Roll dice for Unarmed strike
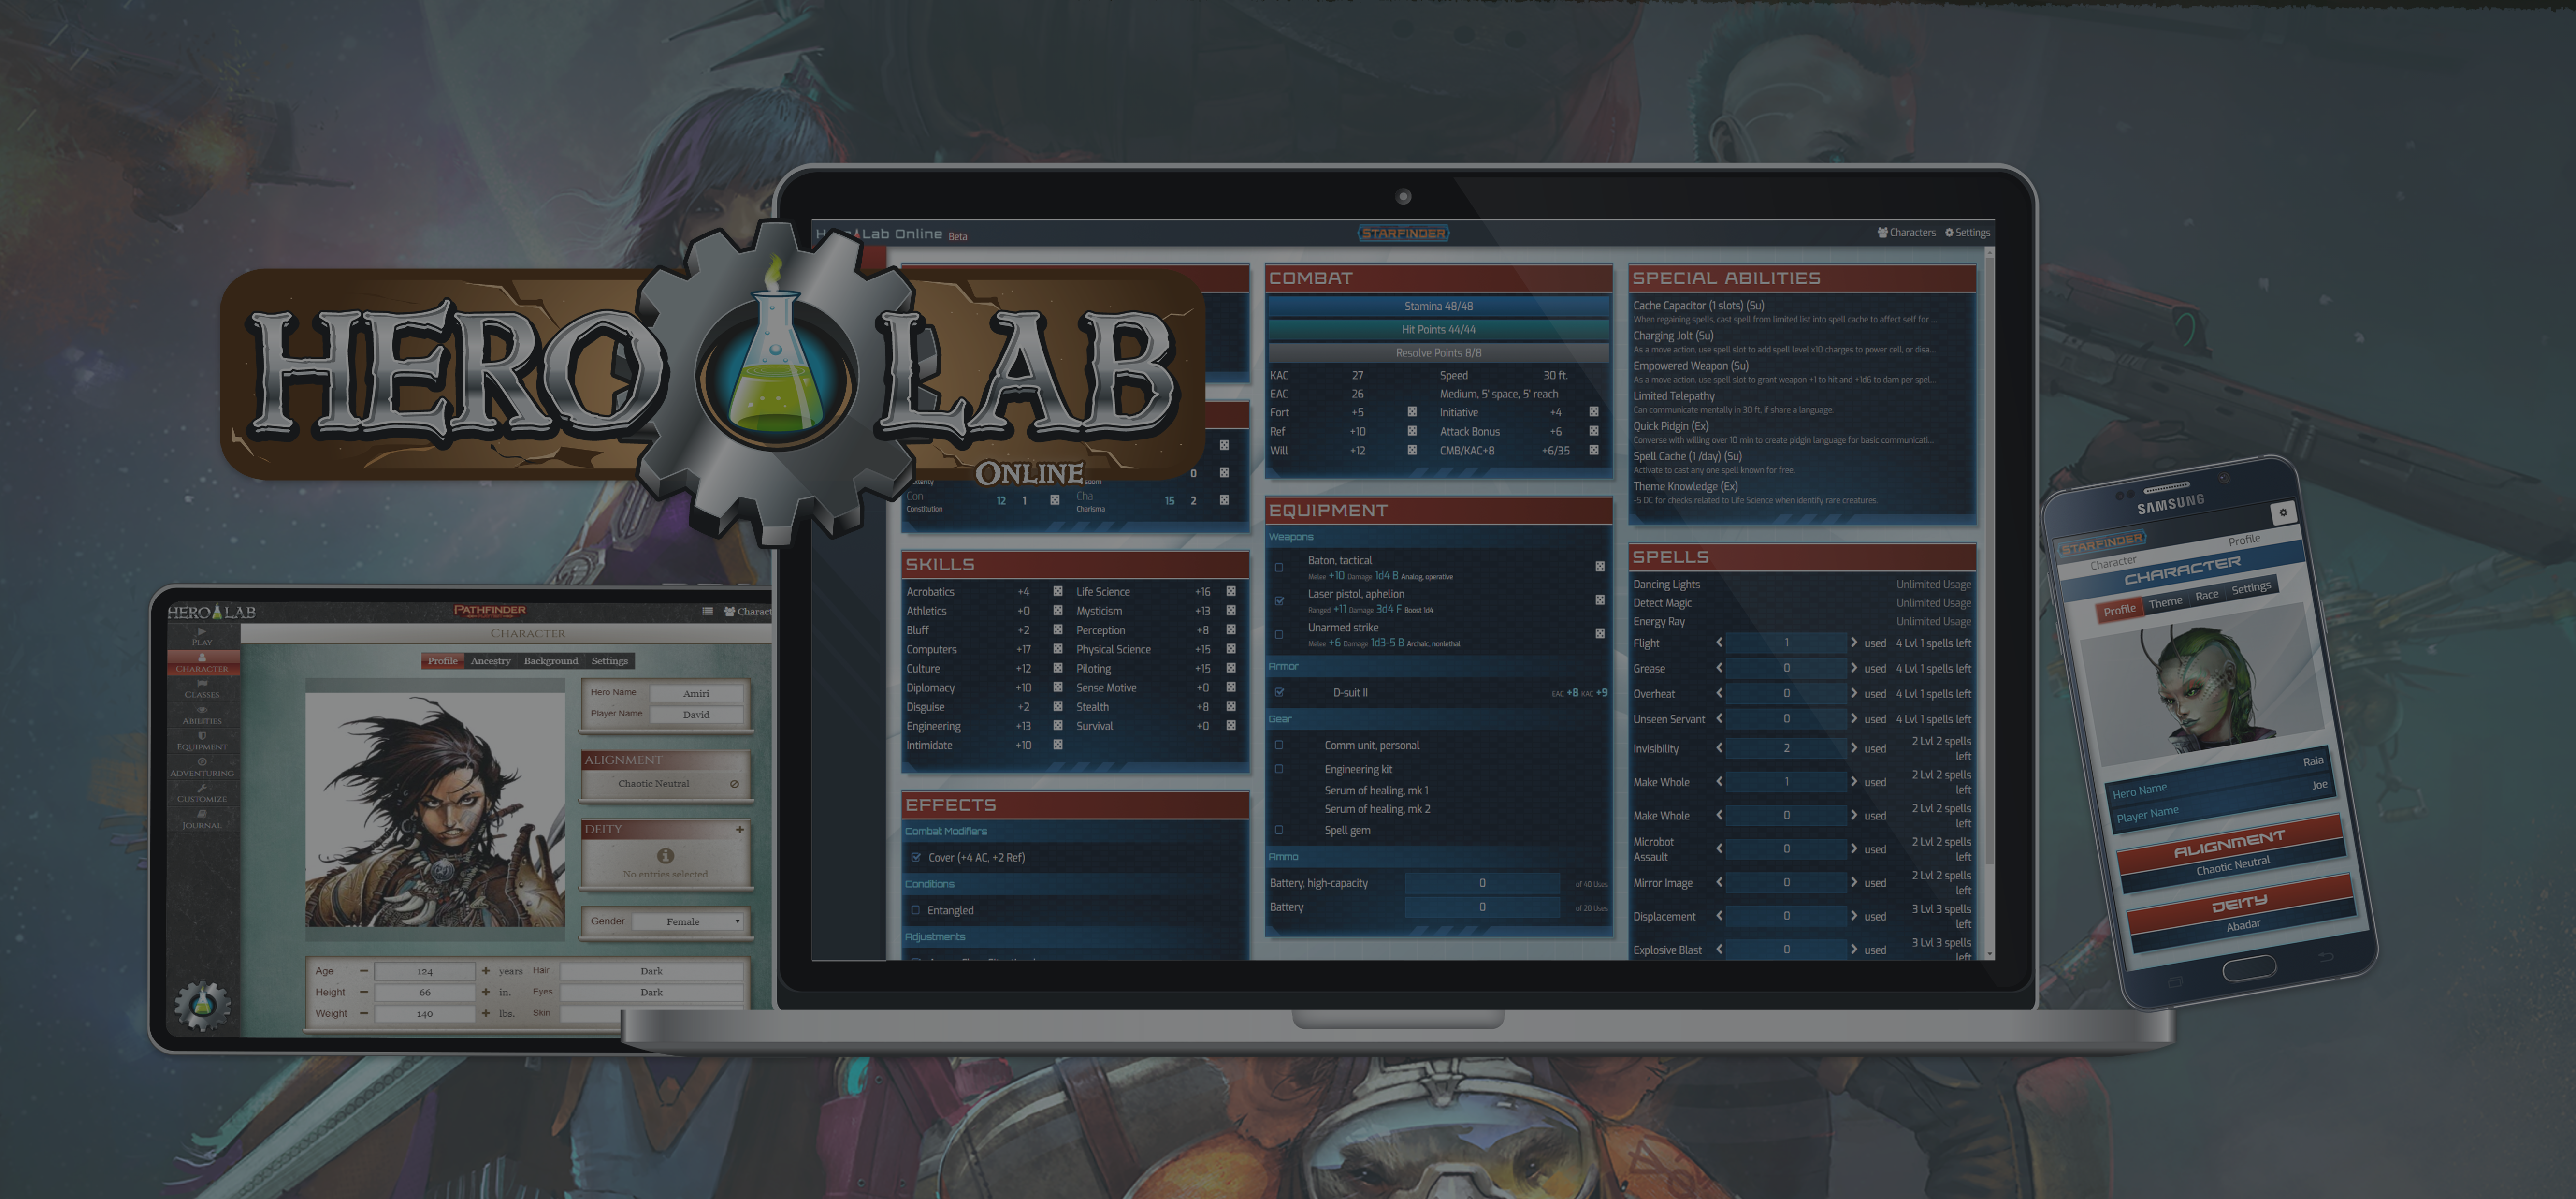The image size is (2576, 1199). pos(1600,633)
